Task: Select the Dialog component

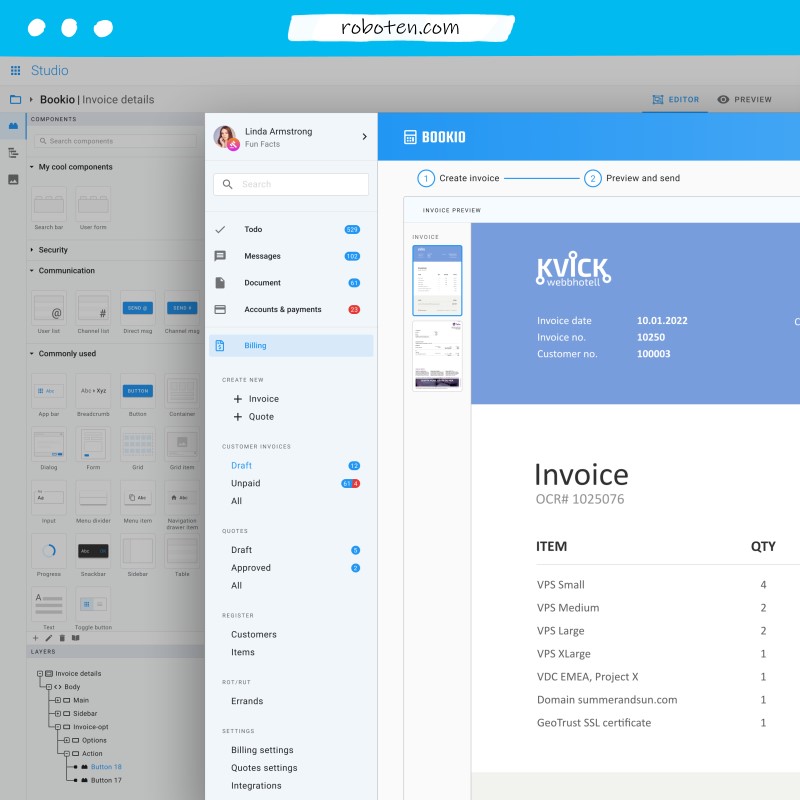Action: point(49,448)
